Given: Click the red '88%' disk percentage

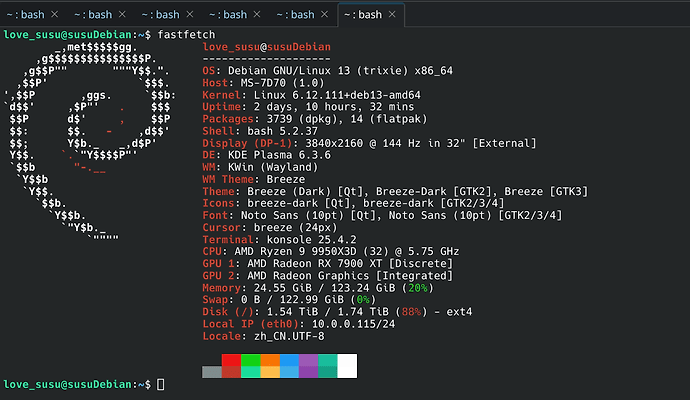Looking at the screenshot, I should pyautogui.click(x=411, y=312).
